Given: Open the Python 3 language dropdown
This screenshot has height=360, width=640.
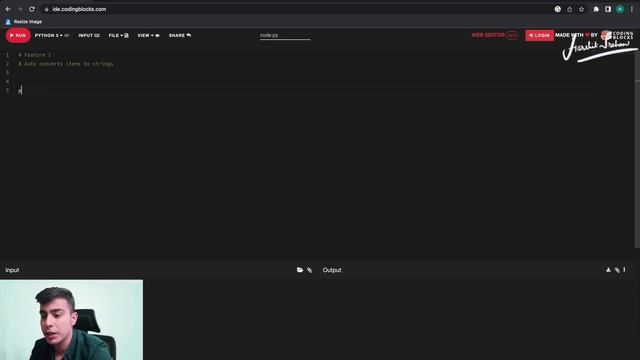Looking at the screenshot, I should (51, 36).
